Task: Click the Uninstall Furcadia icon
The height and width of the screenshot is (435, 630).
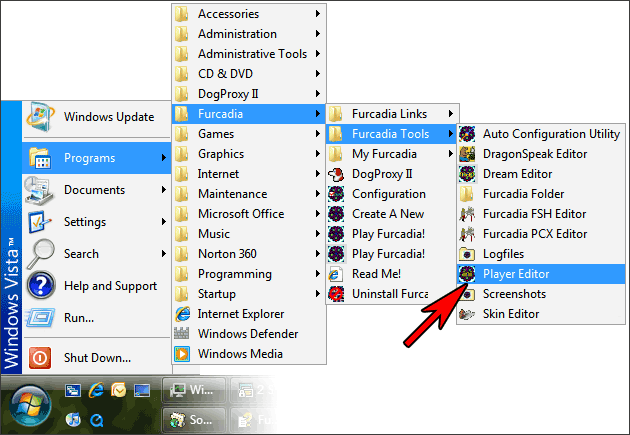Action: point(336,294)
